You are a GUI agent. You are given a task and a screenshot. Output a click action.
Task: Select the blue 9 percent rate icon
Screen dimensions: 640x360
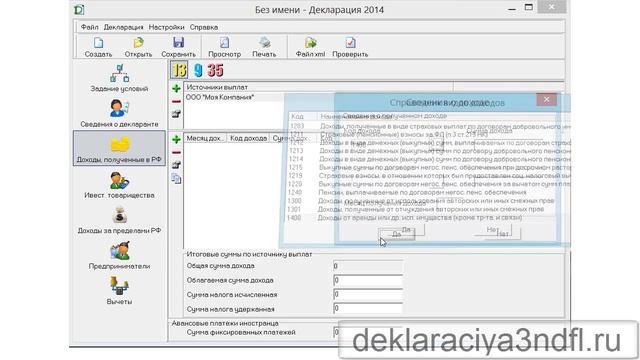click(x=198, y=70)
